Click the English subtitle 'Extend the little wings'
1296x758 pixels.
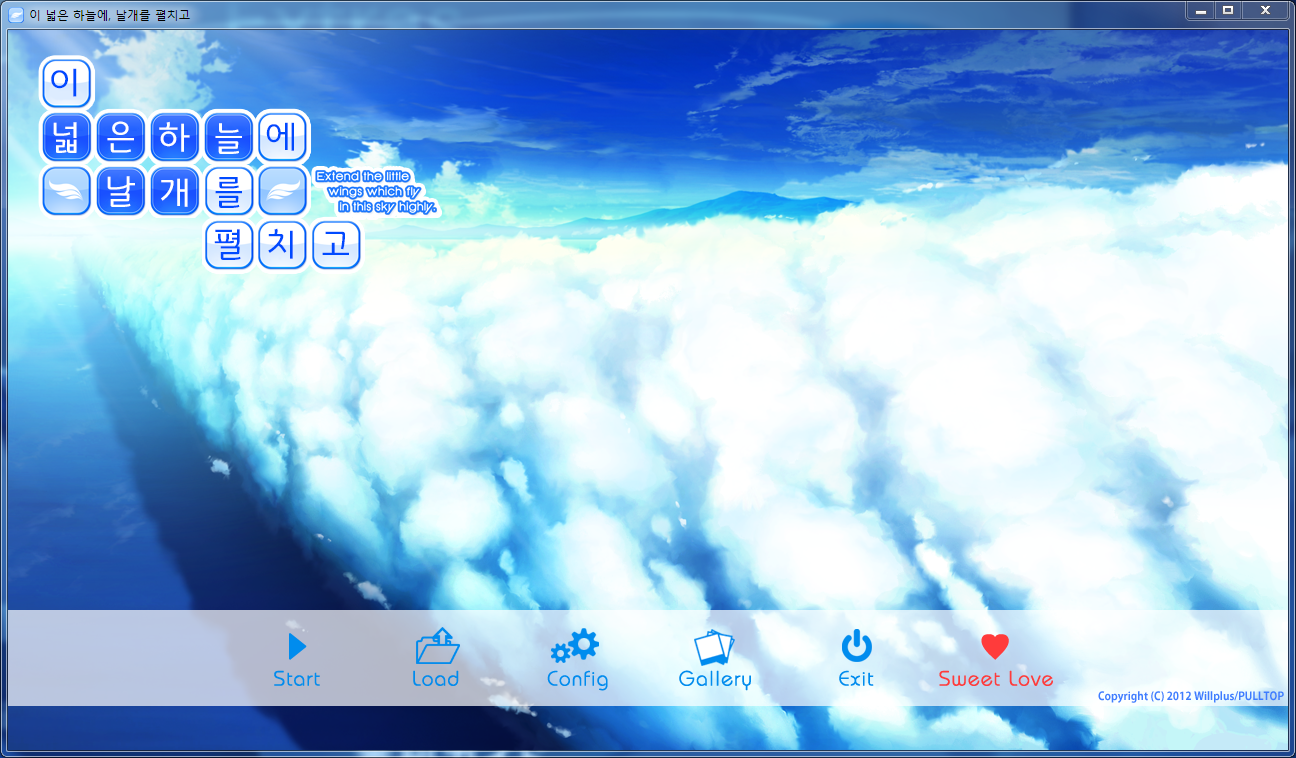tap(377, 192)
